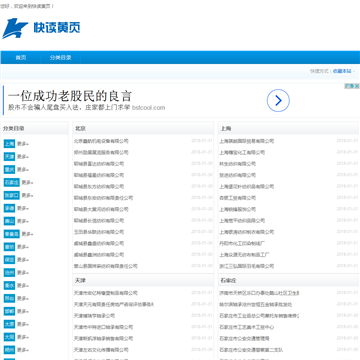
Task: Open the 北京 section heading
Action: point(80,128)
